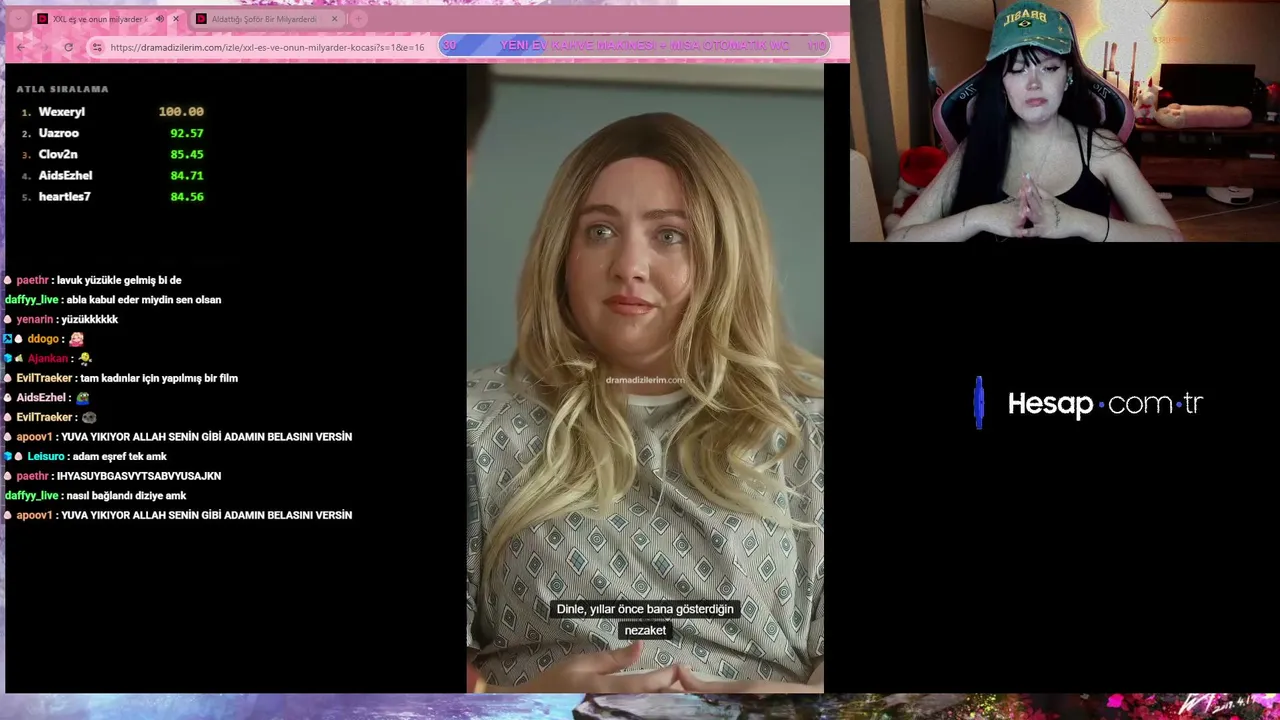
Task: Click the pink badge beside yenarin
Action: click(8, 319)
